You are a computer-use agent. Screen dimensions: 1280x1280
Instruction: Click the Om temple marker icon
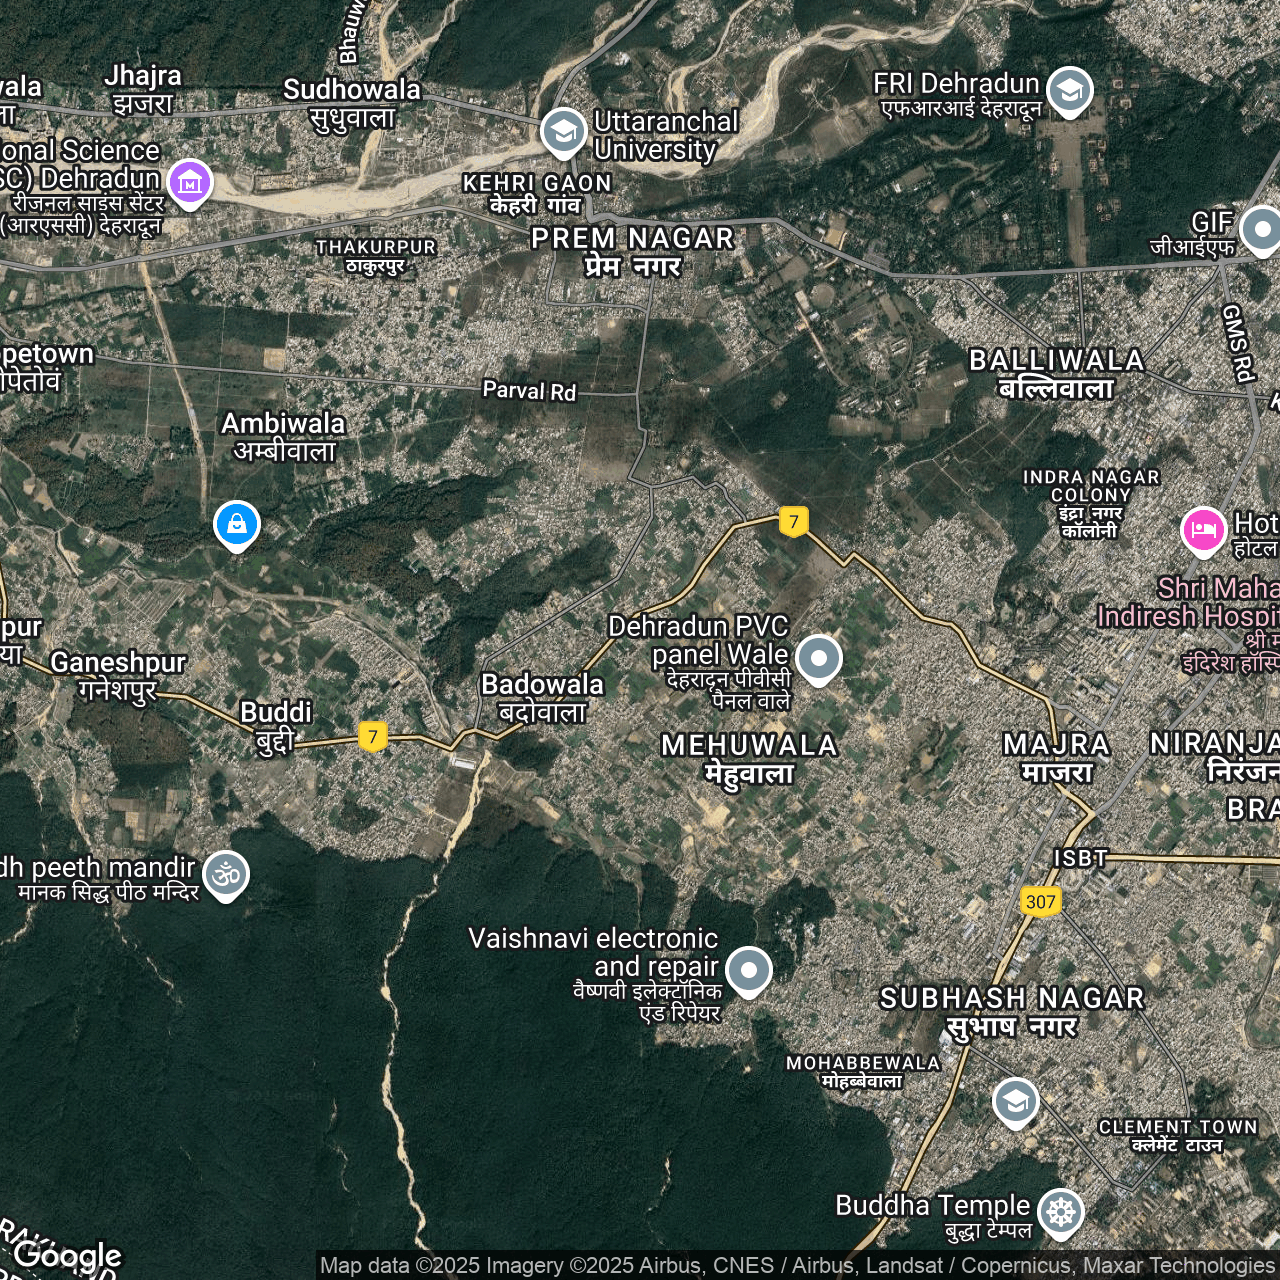tap(226, 874)
